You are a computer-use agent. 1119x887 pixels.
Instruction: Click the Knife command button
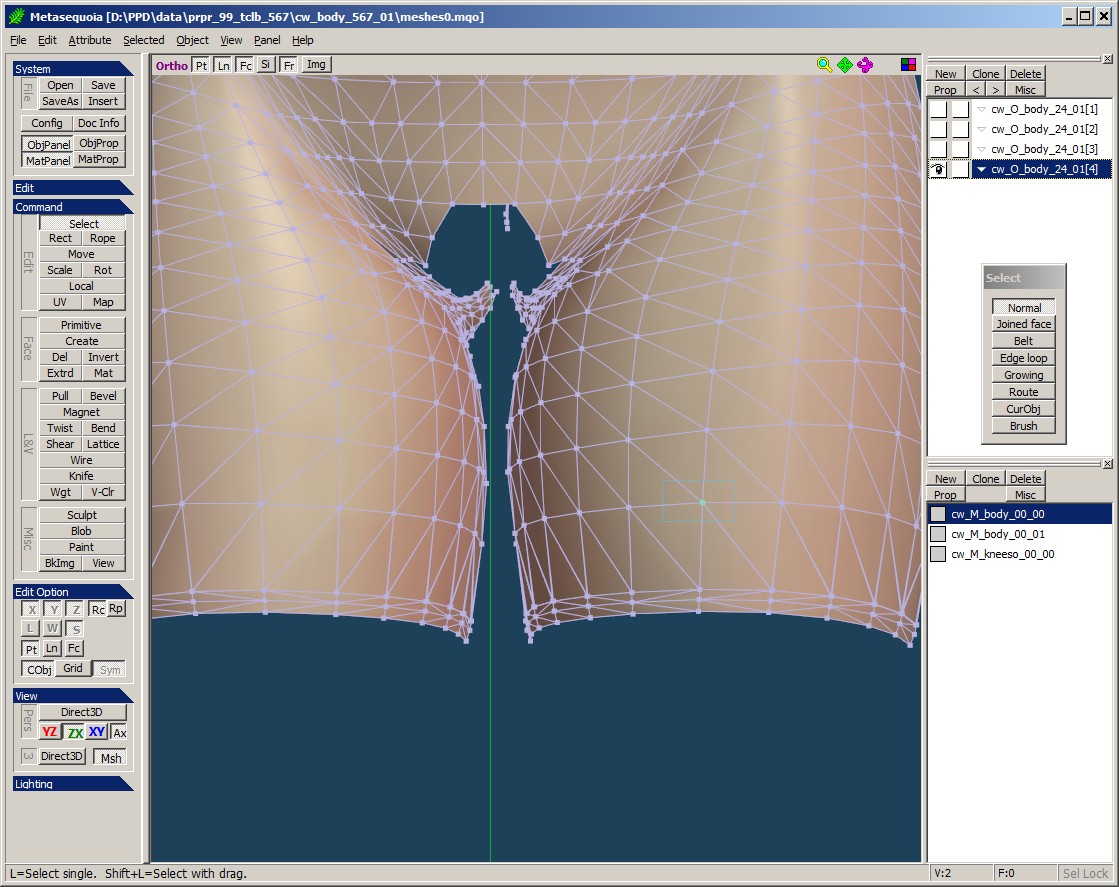(x=81, y=476)
